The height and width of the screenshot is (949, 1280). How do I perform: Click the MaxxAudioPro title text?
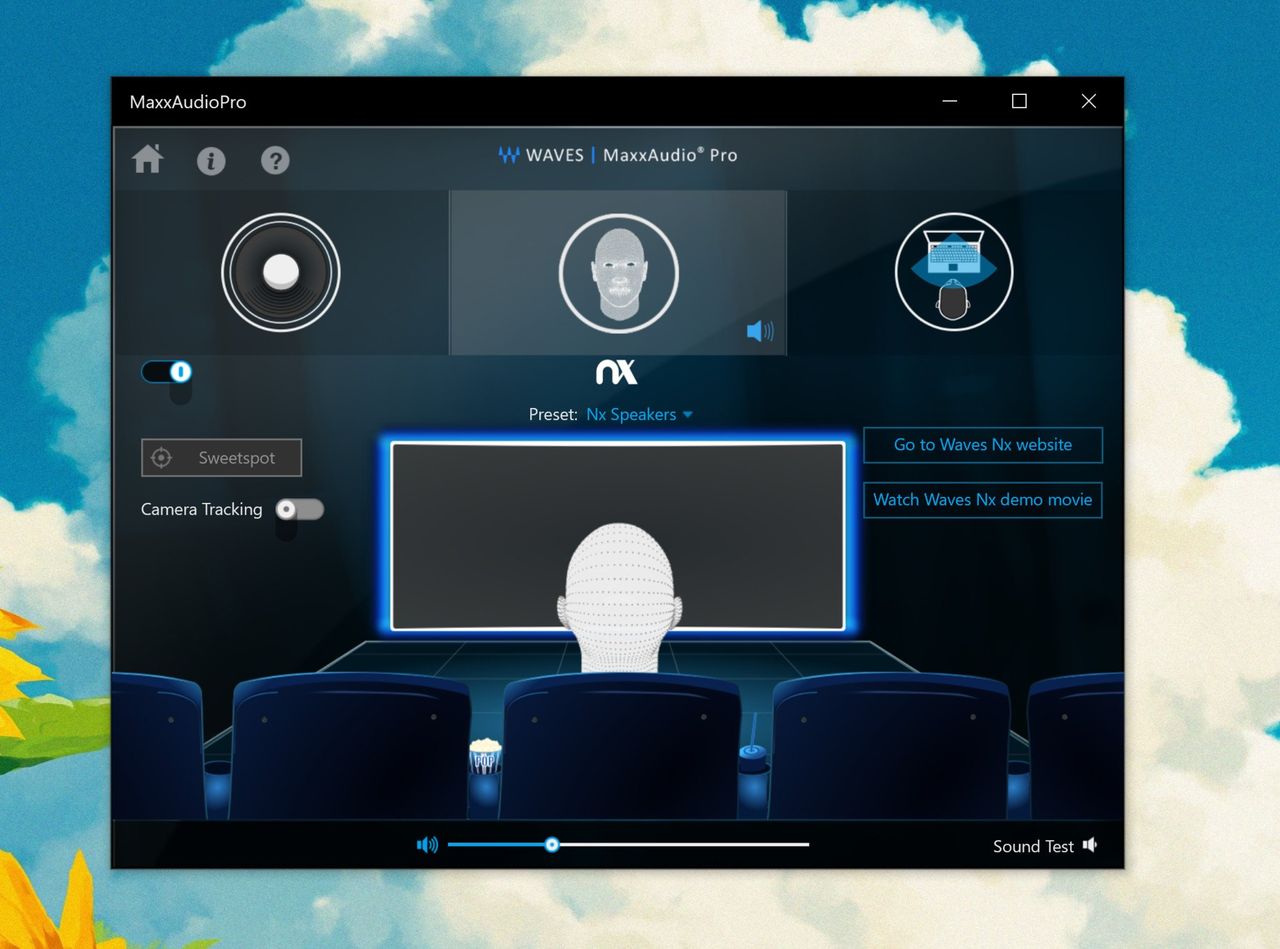pos(188,102)
